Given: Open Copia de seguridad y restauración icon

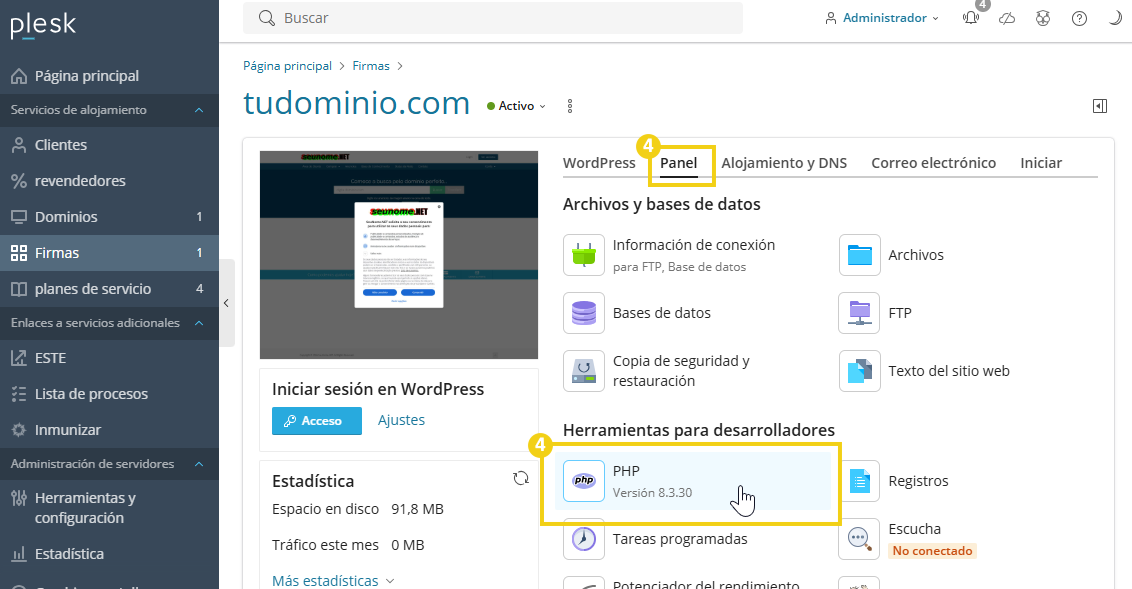Looking at the screenshot, I should (x=583, y=370).
